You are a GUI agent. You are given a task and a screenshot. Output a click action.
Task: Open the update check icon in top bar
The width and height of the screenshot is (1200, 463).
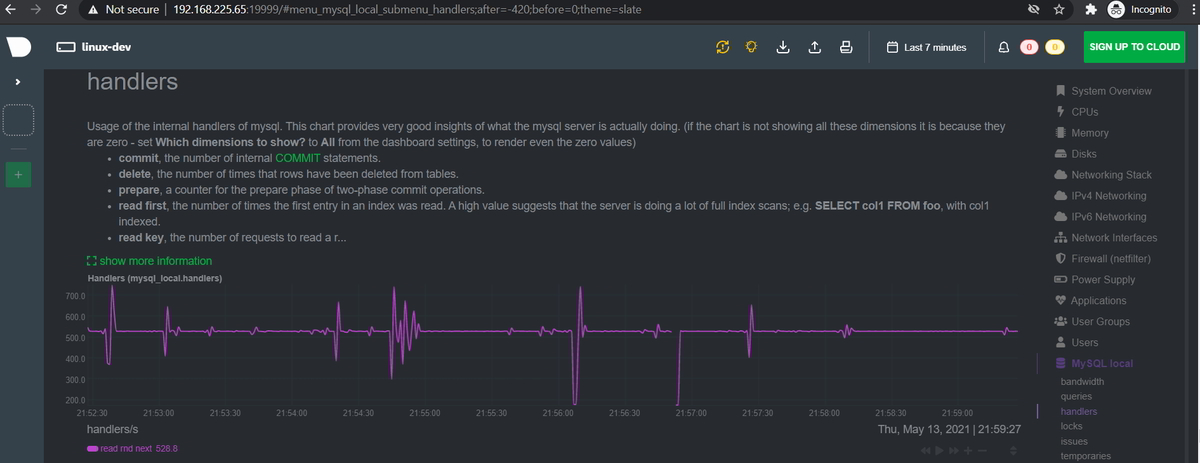[x=722, y=47]
